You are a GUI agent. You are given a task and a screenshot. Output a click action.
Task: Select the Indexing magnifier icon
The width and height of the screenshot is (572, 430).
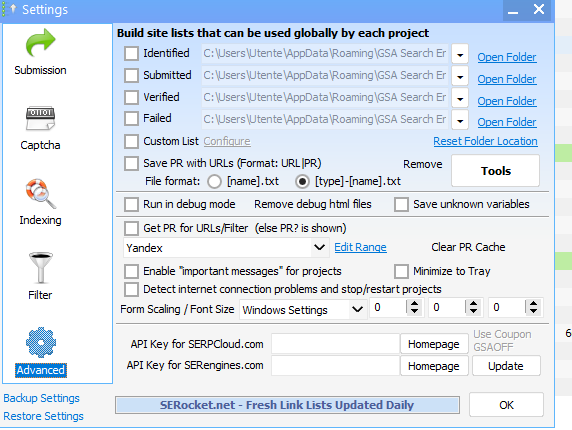pos(40,193)
